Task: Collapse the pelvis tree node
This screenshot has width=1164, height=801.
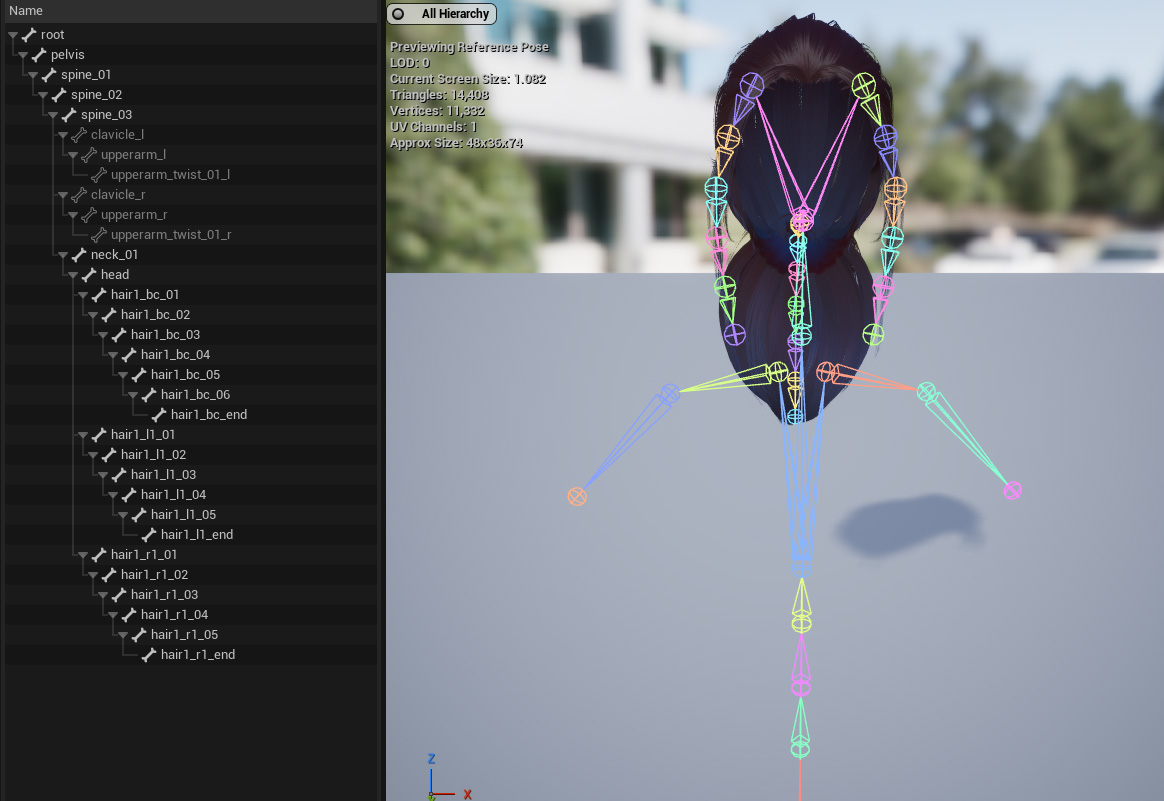Action: pos(23,55)
